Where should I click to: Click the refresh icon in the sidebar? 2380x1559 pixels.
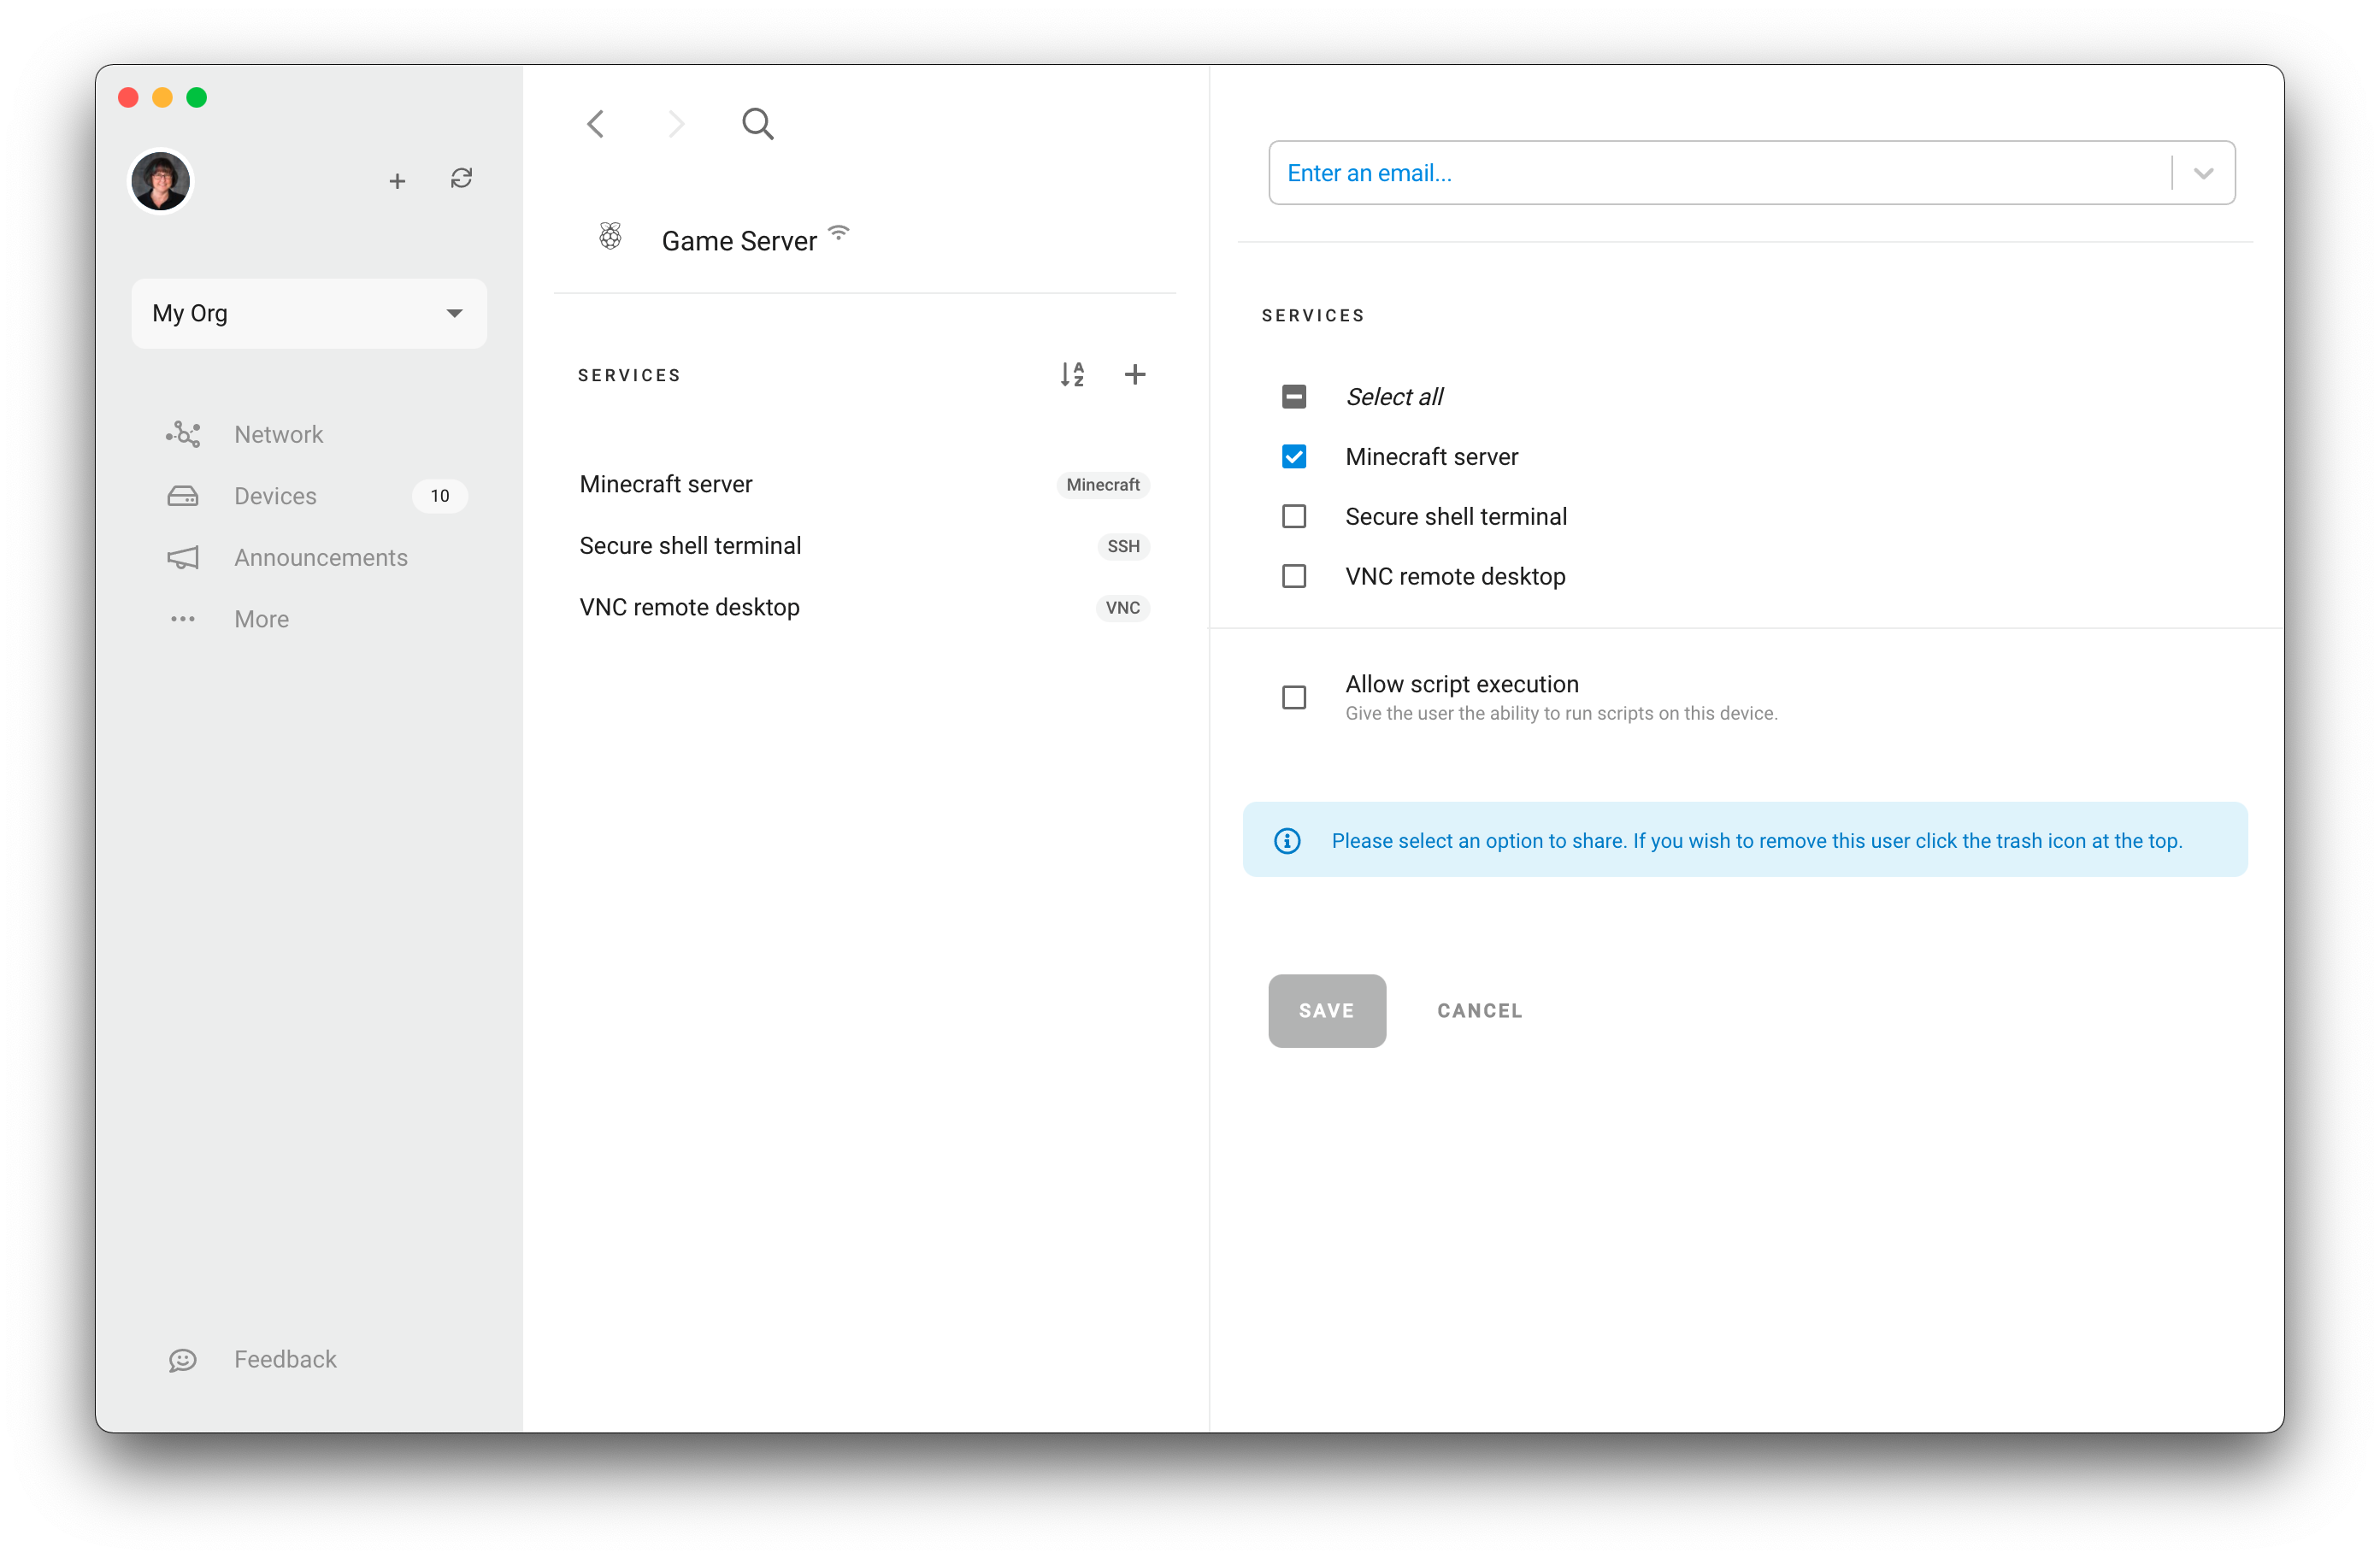click(x=461, y=179)
